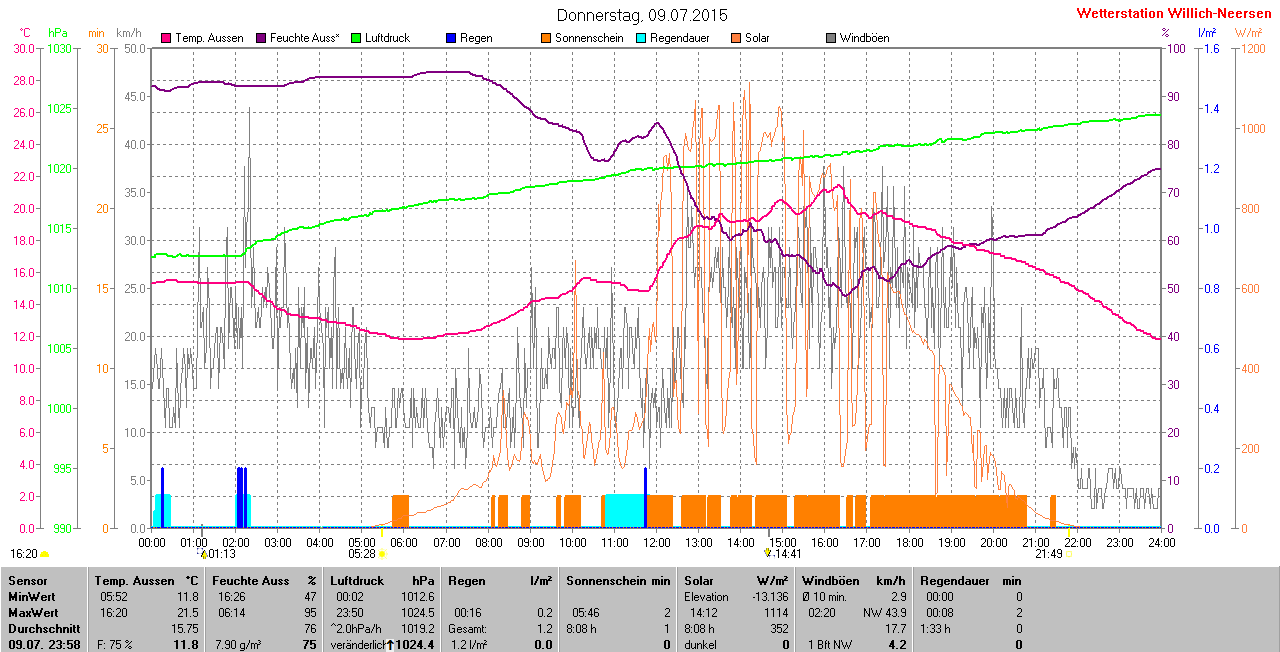Click the MaxWert row label
This screenshot has height=652, width=1280.
[x=32, y=612]
